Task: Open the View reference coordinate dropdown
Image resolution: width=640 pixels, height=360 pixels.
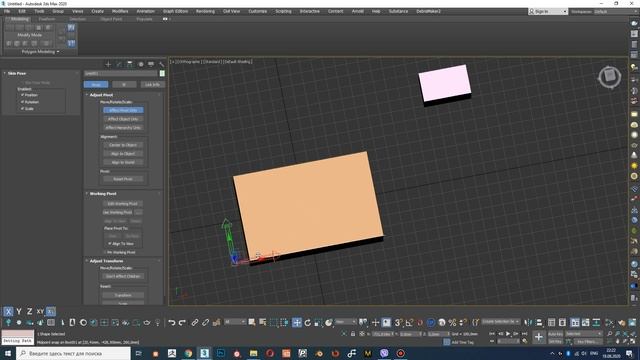Action: (346, 322)
